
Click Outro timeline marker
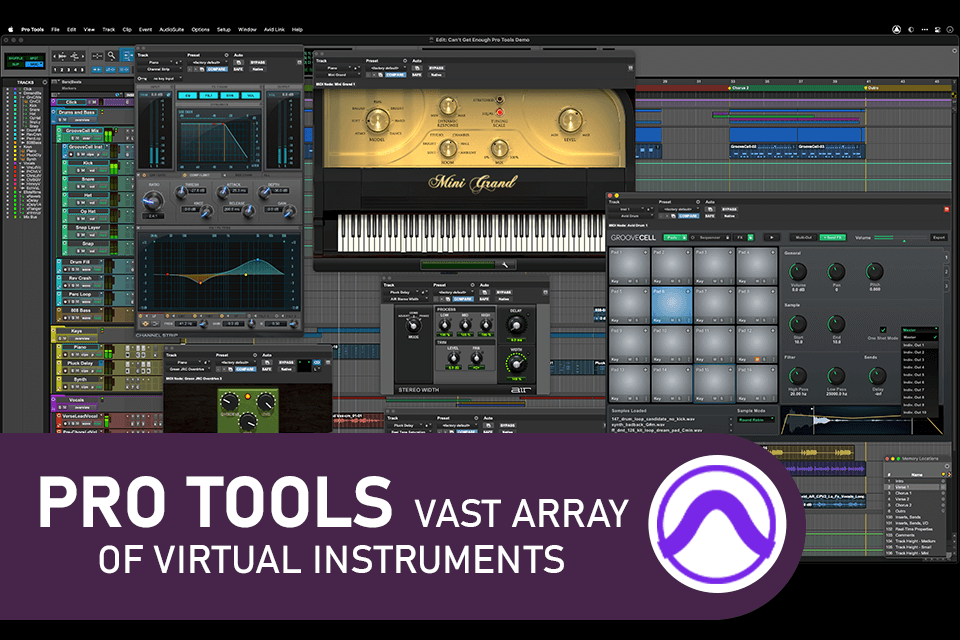(x=871, y=88)
